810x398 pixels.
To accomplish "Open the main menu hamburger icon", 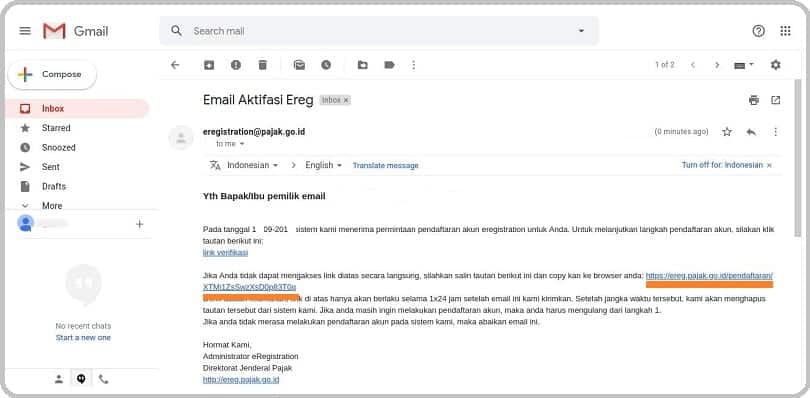I will [25, 31].
